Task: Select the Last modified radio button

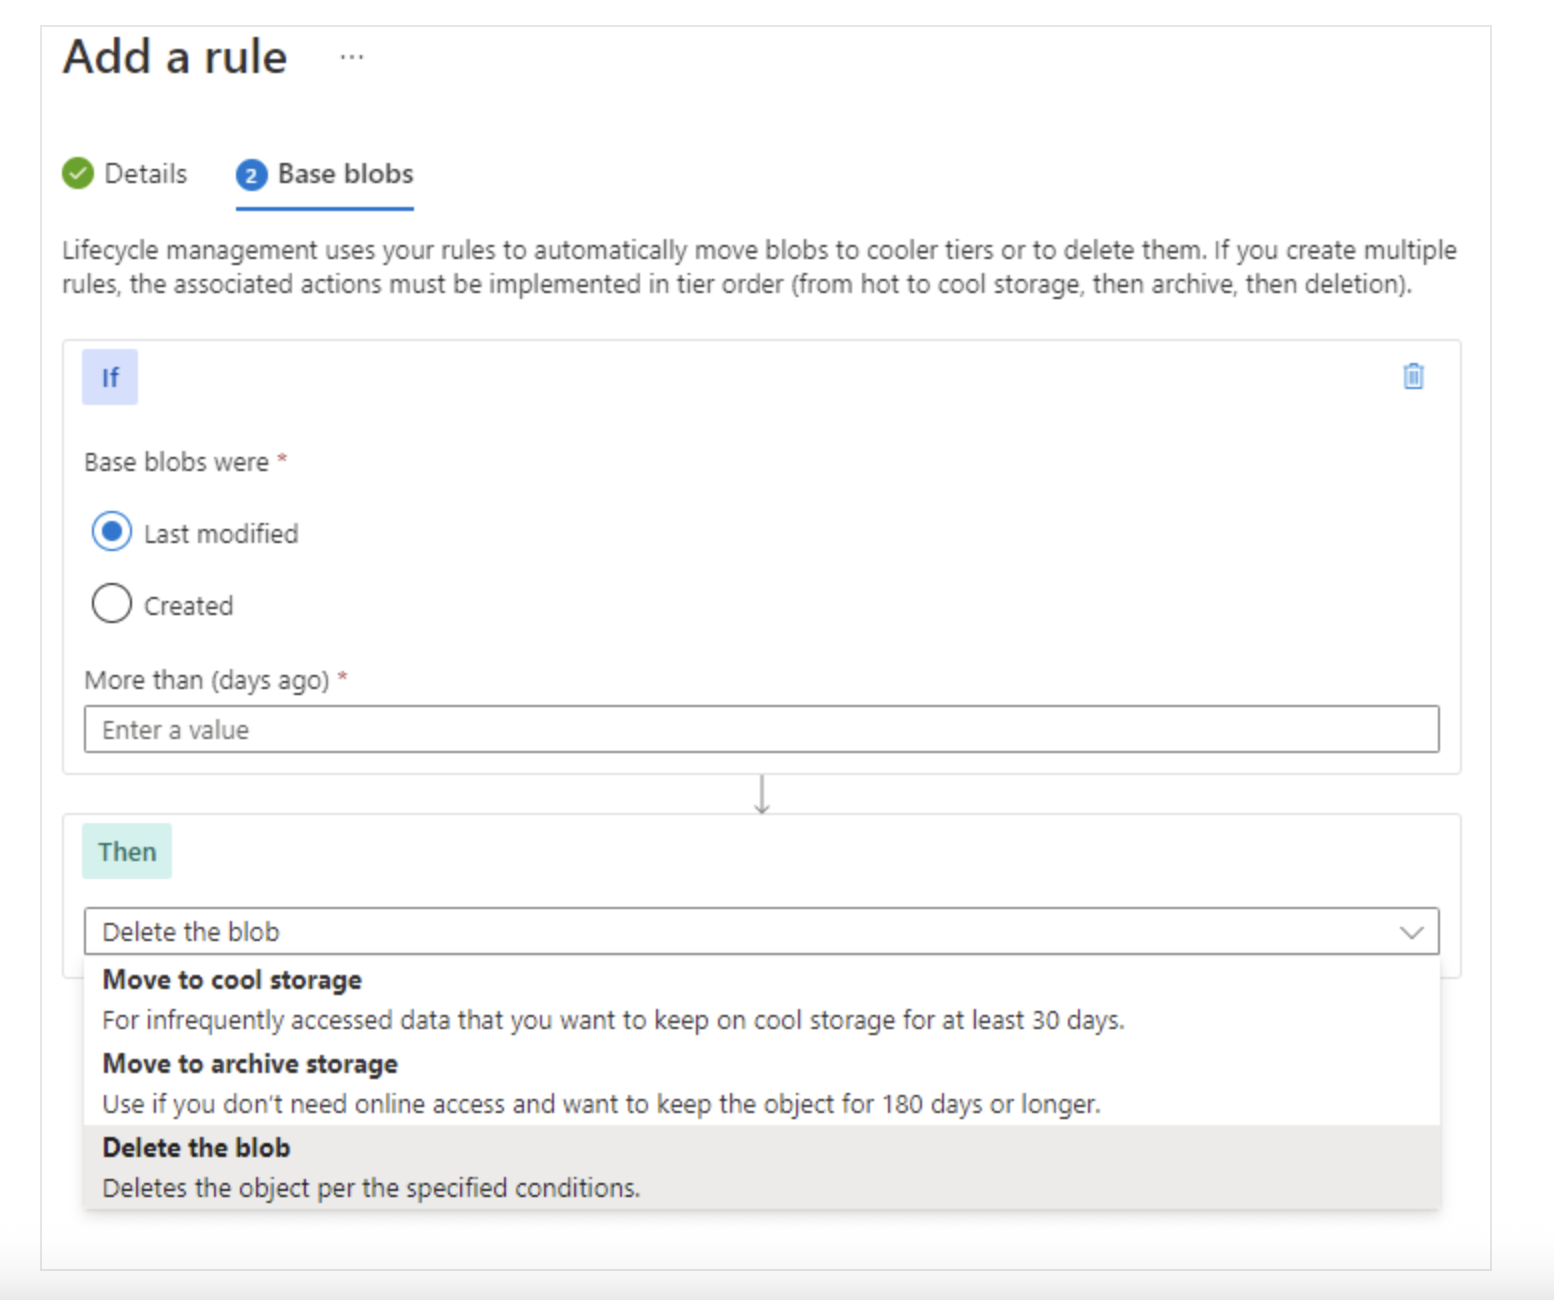Action: (x=112, y=532)
